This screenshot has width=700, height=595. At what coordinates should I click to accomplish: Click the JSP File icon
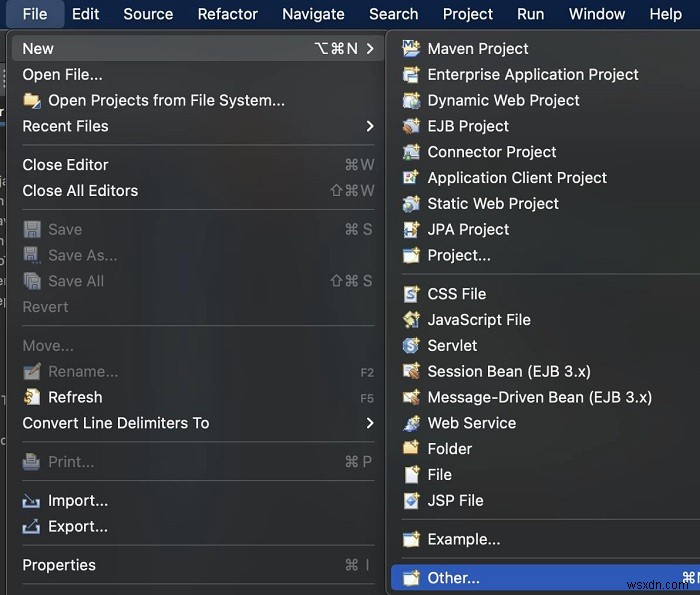click(x=411, y=500)
